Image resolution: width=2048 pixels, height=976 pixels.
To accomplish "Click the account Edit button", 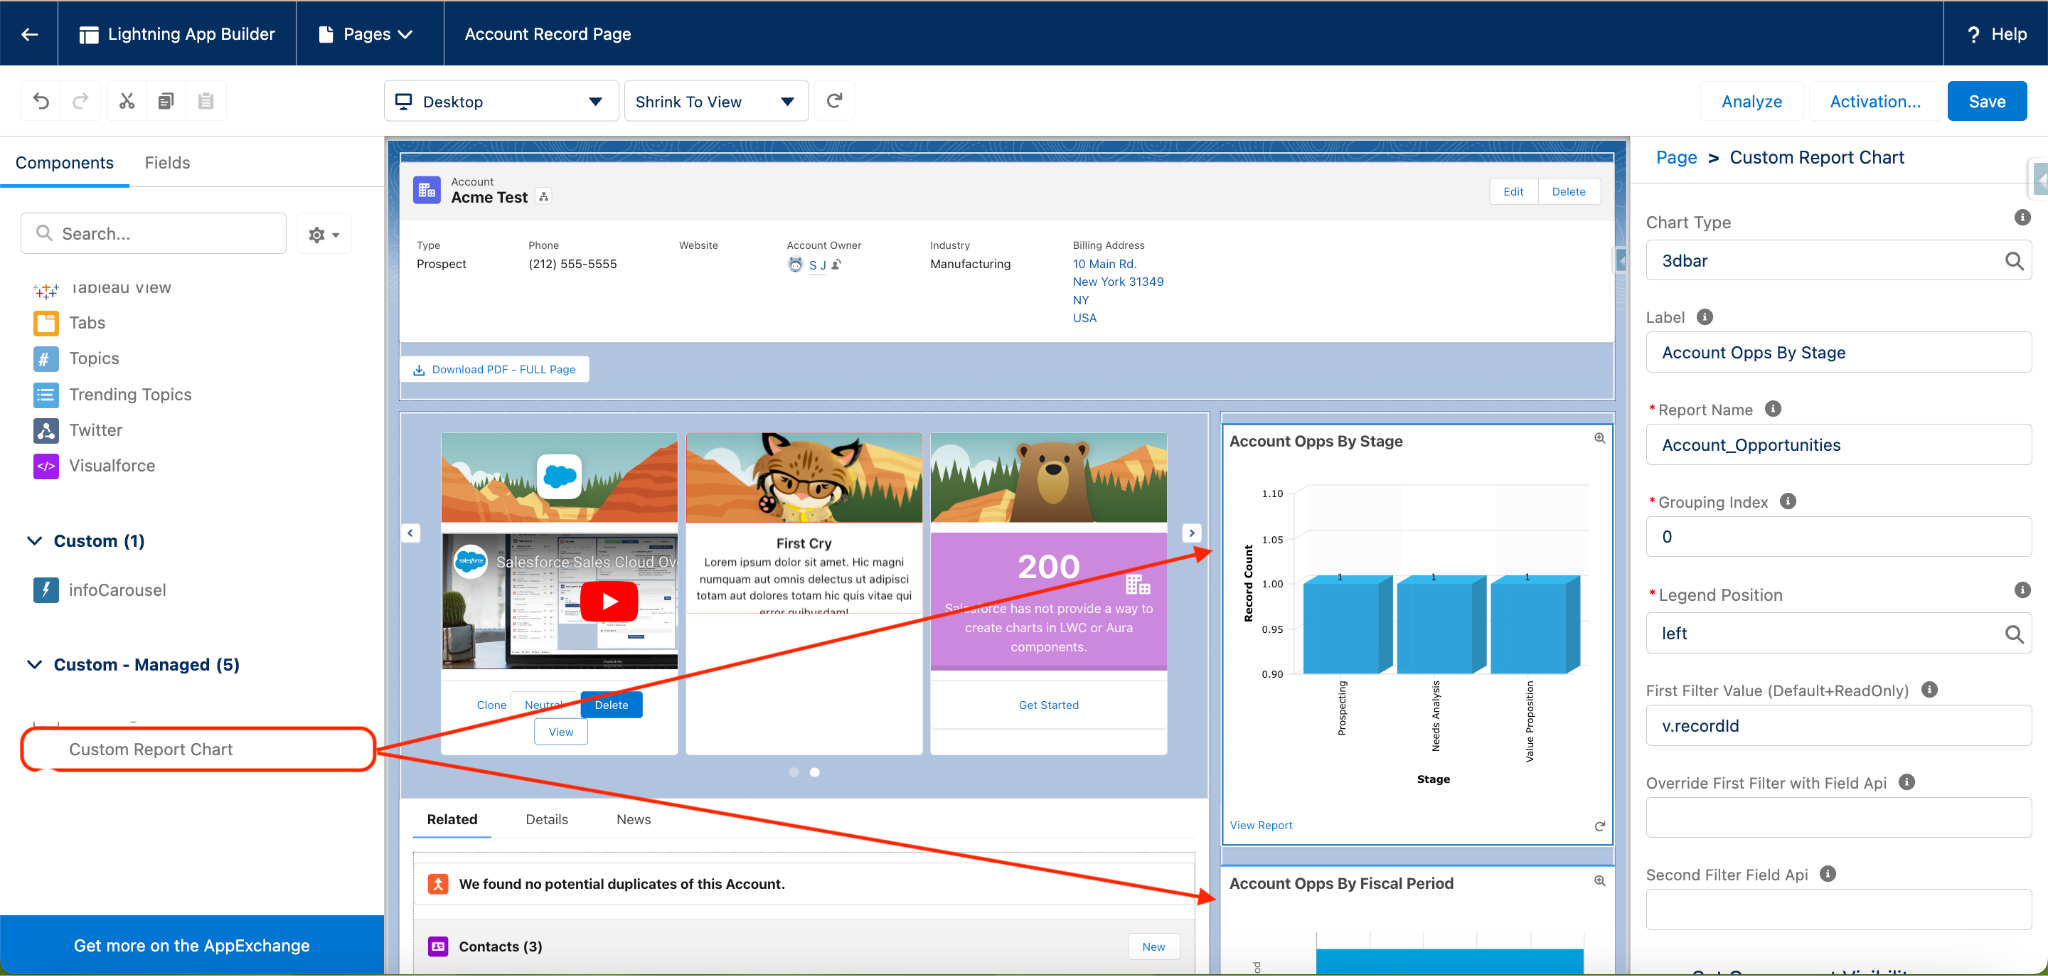I will pos(1514,192).
